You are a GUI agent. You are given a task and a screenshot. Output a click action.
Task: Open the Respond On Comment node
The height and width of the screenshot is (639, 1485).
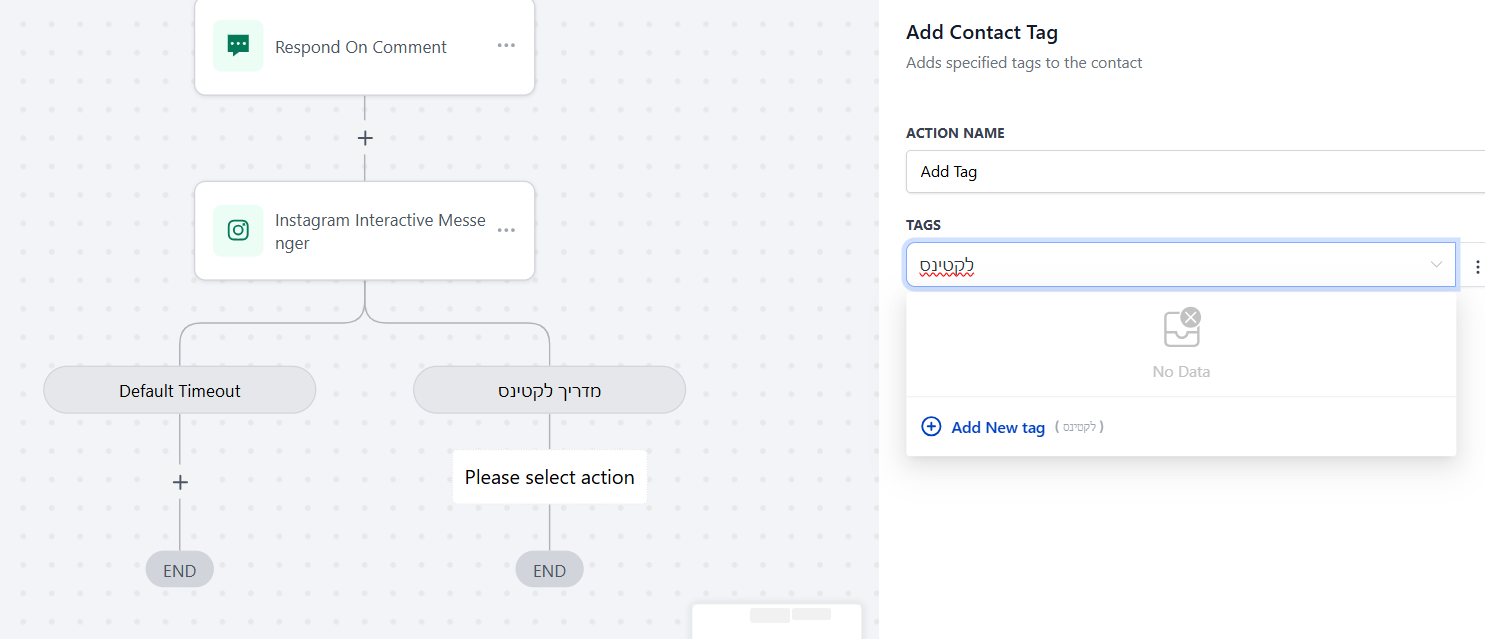pos(365,46)
